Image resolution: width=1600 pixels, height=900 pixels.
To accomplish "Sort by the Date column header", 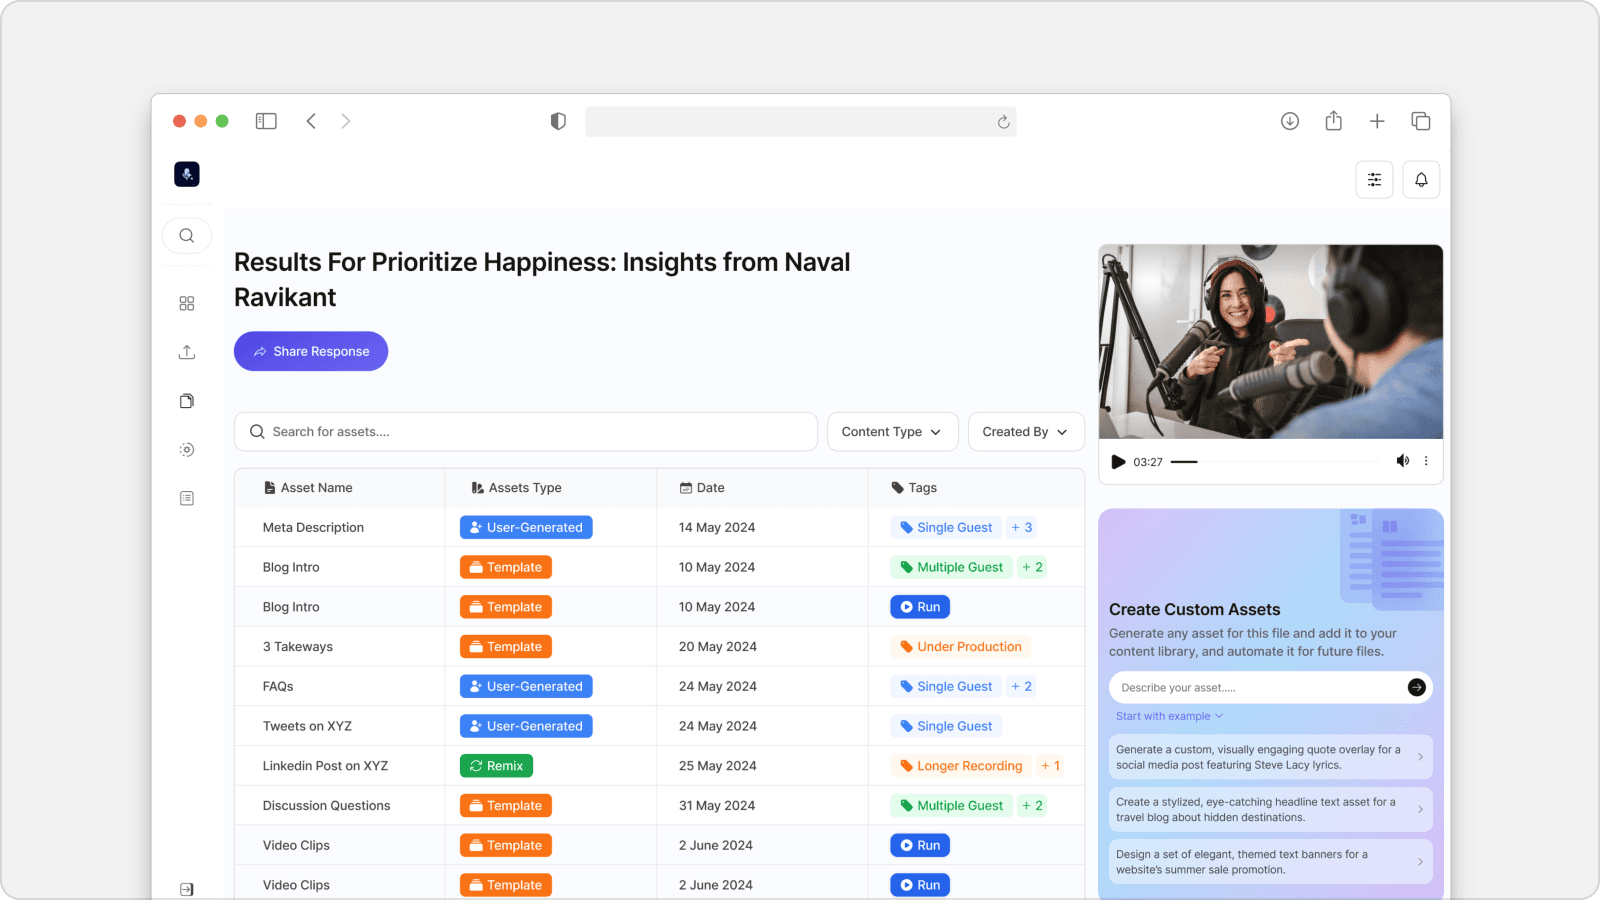I will point(702,488).
